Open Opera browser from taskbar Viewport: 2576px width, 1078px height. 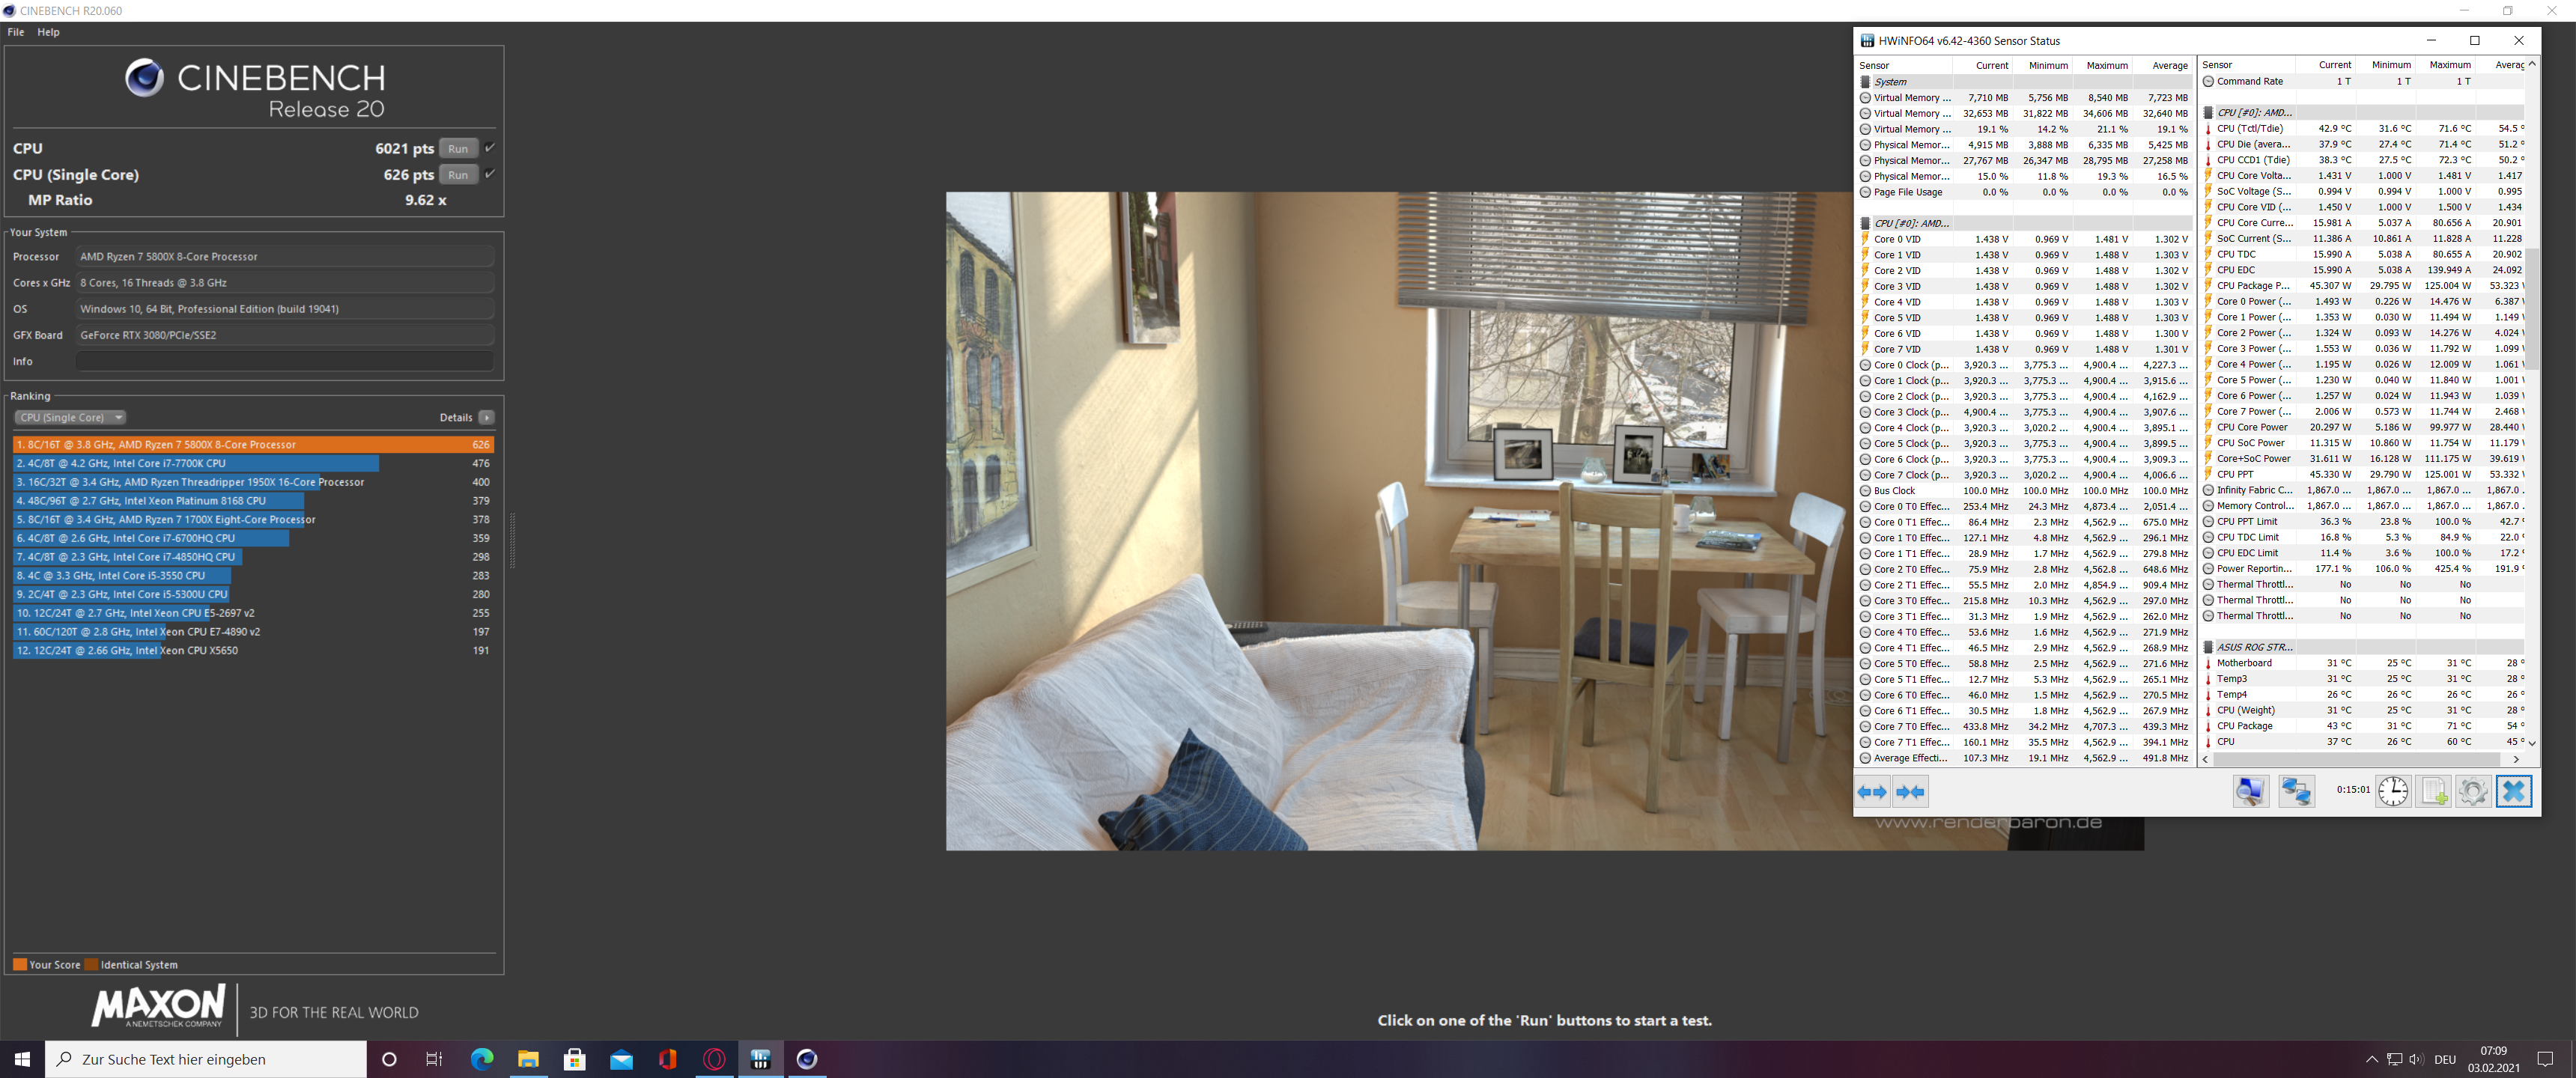(x=714, y=1059)
